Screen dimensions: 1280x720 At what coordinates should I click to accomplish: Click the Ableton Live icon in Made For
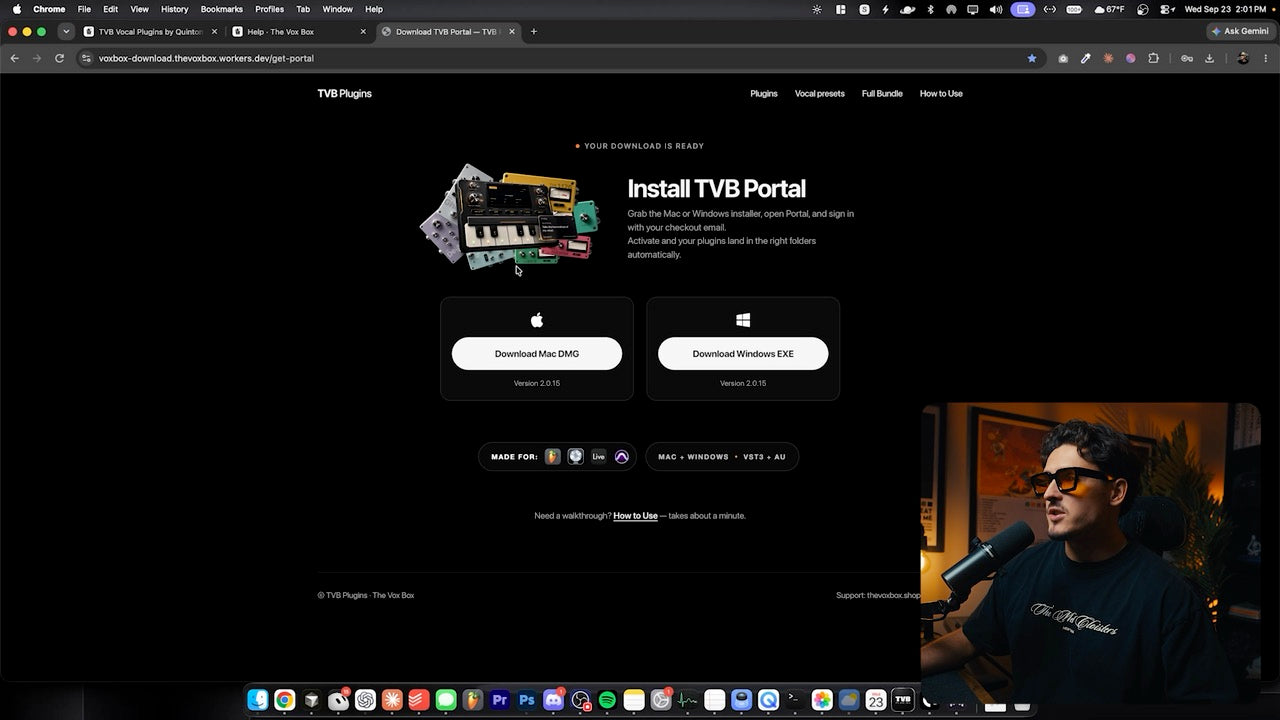tap(598, 457)
